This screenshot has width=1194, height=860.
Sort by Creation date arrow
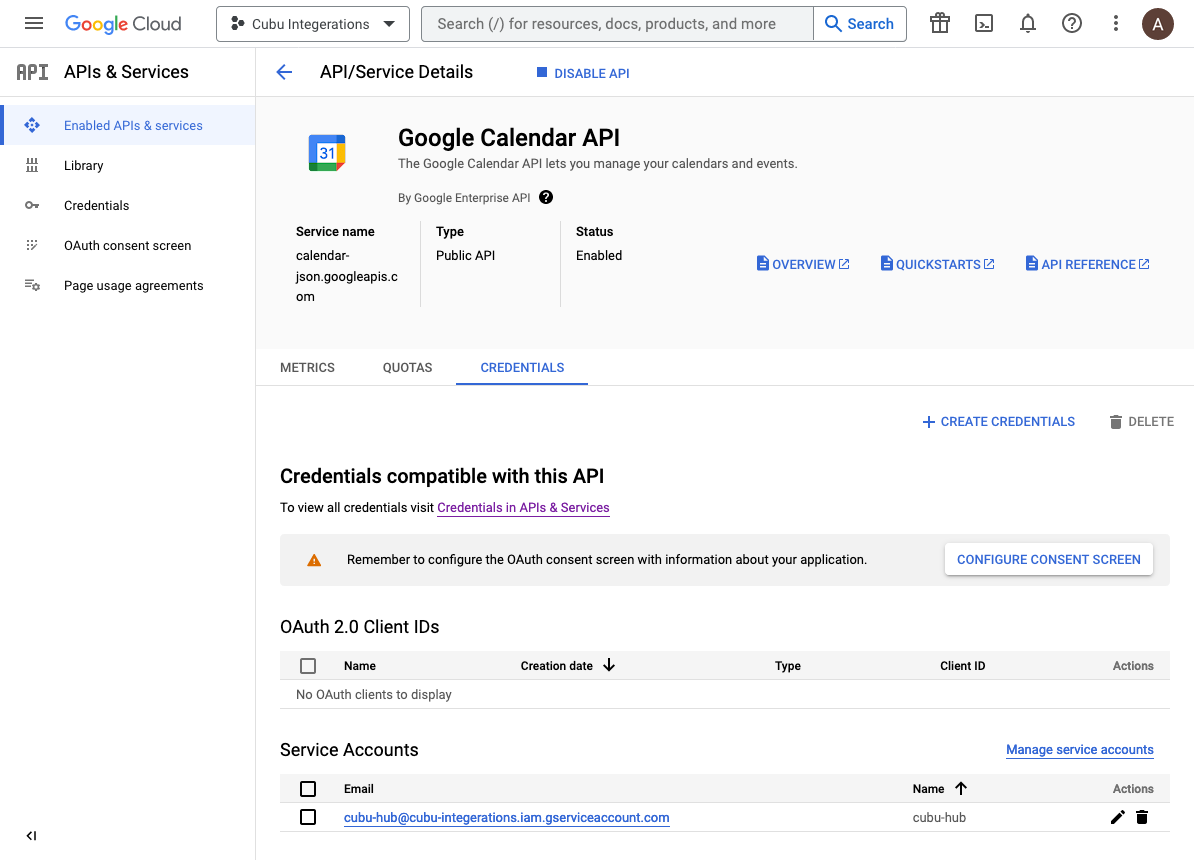[x=608, y=665]
